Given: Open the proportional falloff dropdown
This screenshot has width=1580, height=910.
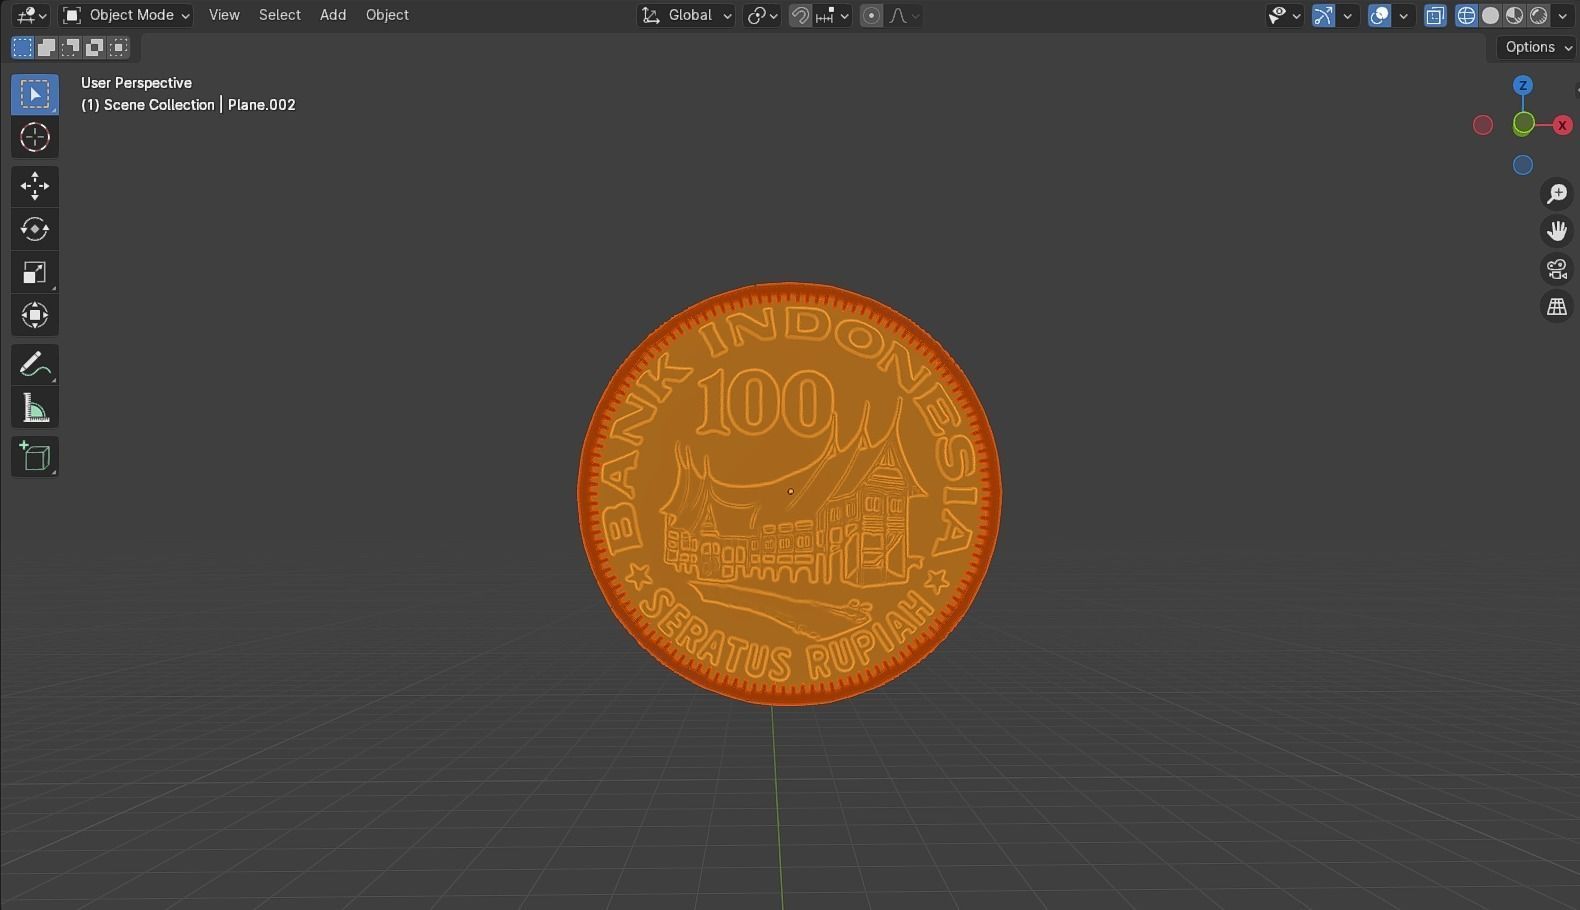Looking at the screenshot, I should tap(903, 15).
